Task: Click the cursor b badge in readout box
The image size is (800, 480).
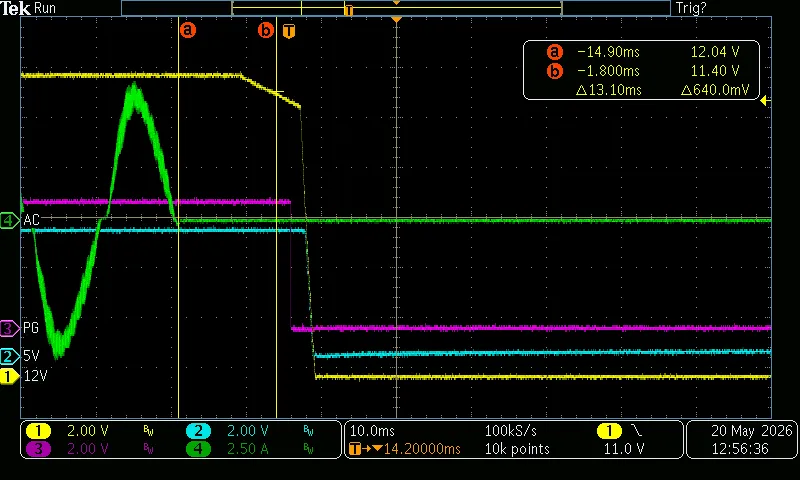Action: point(555,71)
